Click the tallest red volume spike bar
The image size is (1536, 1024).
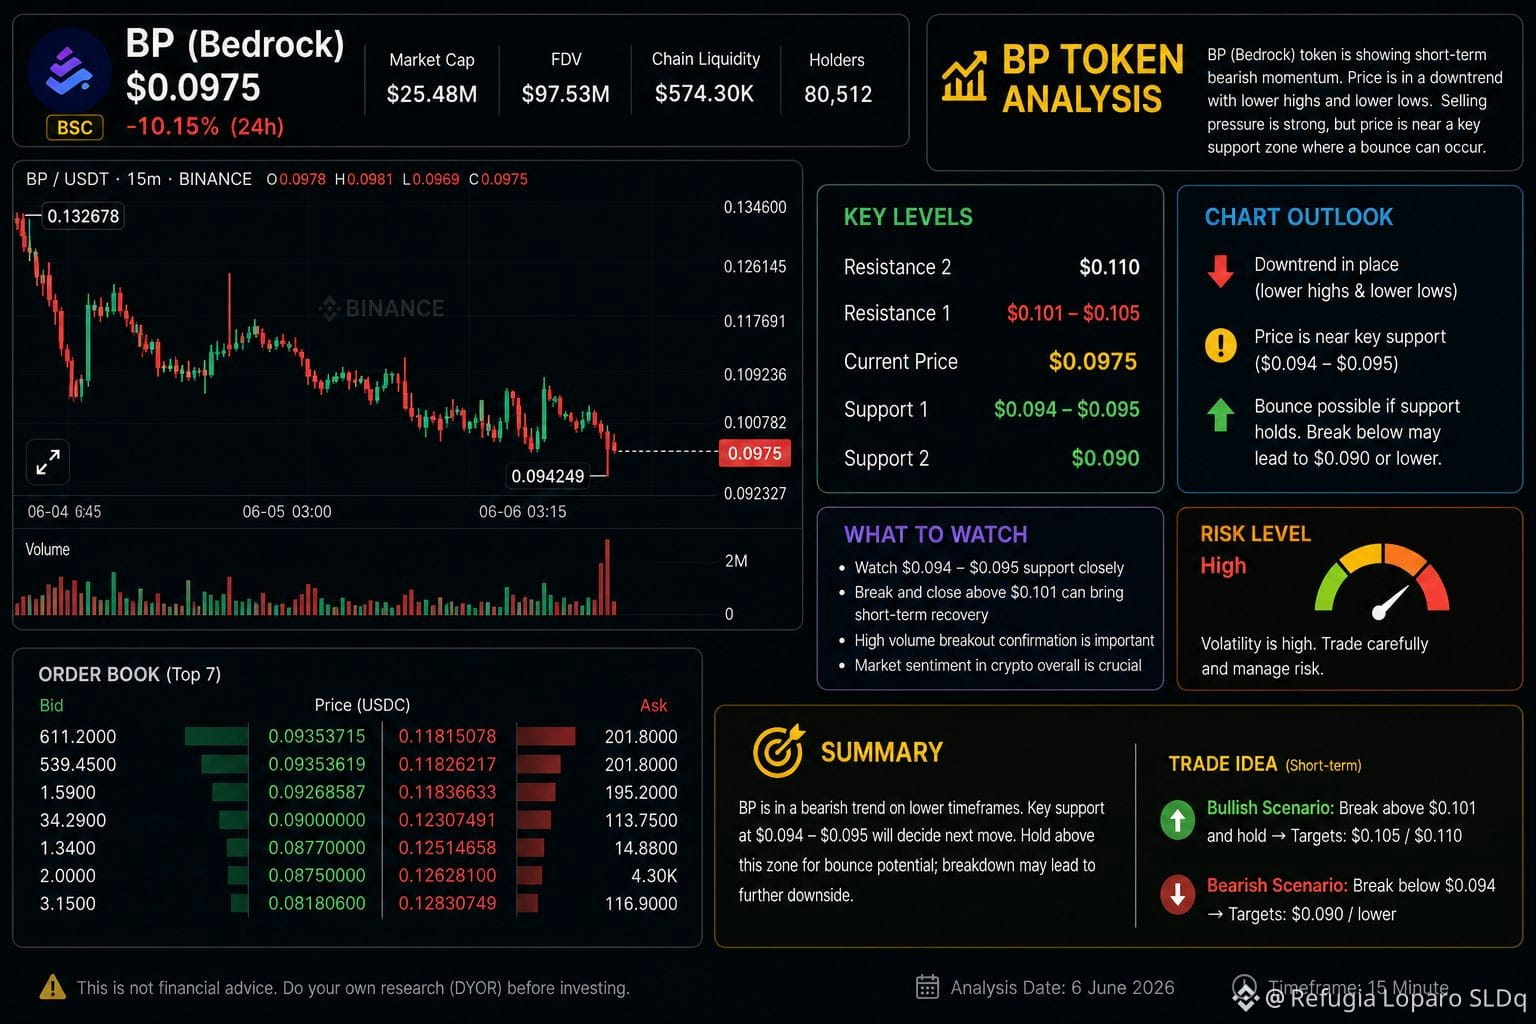coord(607,577)
